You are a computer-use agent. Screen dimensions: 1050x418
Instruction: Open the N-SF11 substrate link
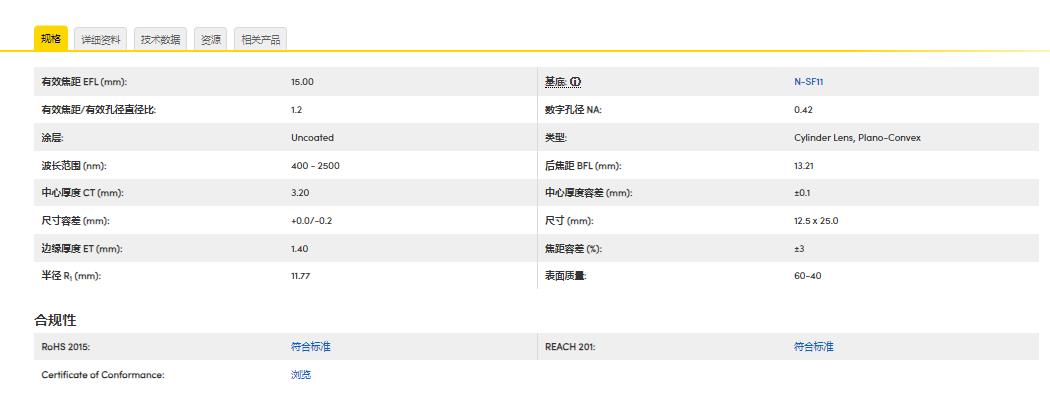[x=808, y=82]
